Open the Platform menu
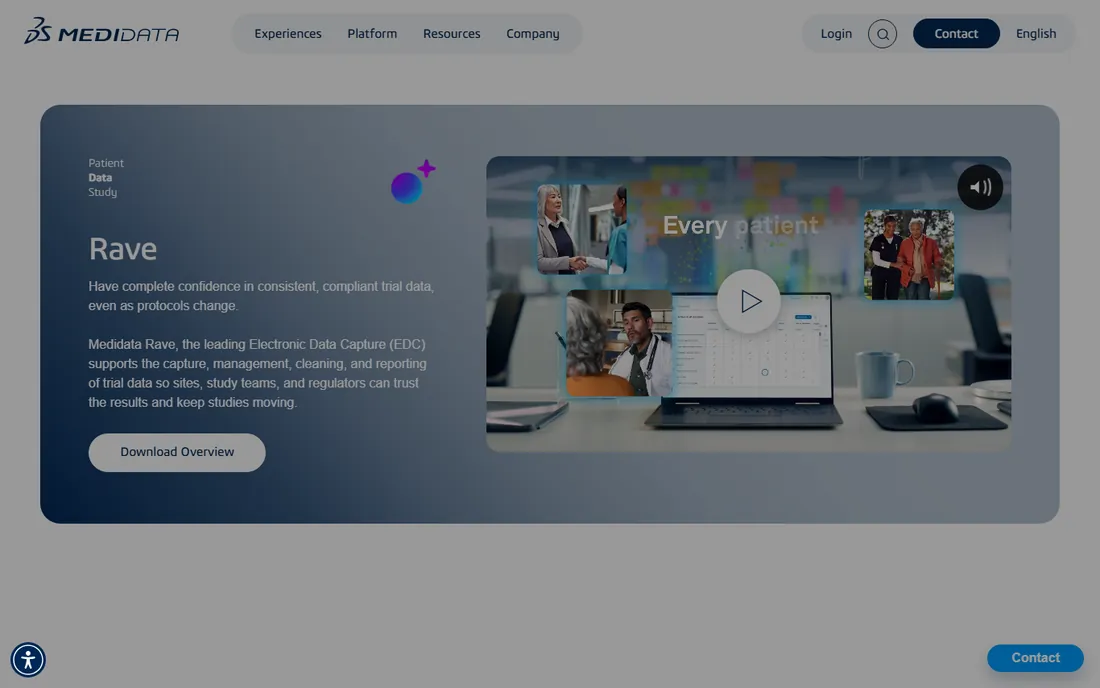 [x=372, y=34]
